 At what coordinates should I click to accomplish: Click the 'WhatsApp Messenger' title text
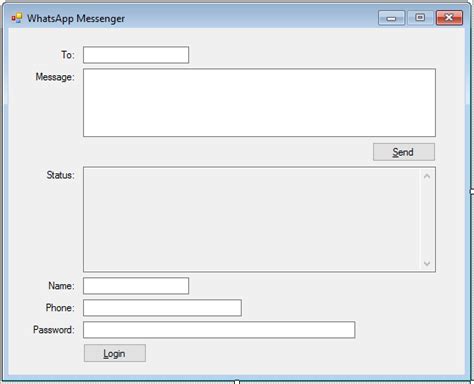pos(76,18)
